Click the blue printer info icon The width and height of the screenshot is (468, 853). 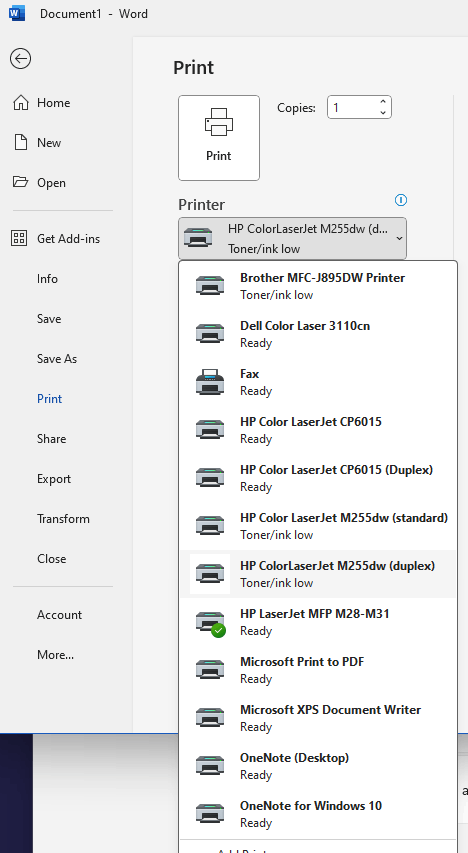[401, 200]
